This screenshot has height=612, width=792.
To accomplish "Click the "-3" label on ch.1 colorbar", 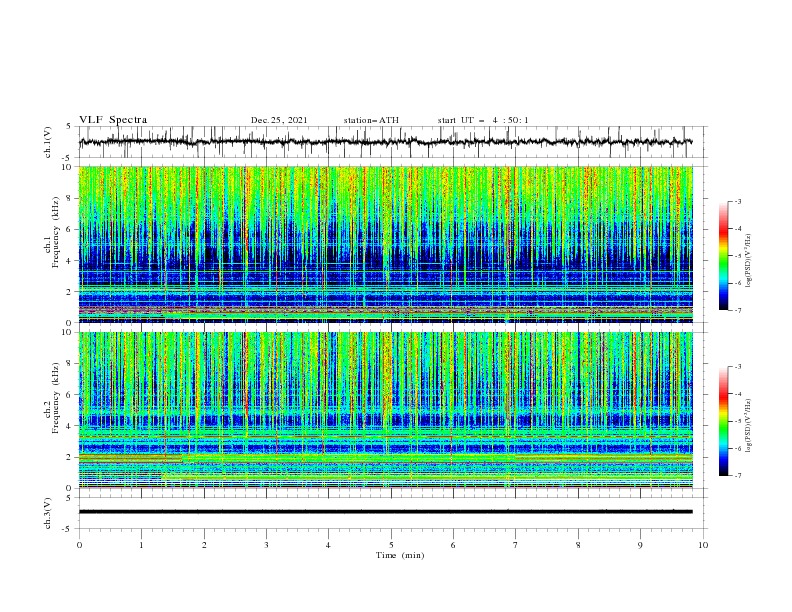I will pos(737,201).
